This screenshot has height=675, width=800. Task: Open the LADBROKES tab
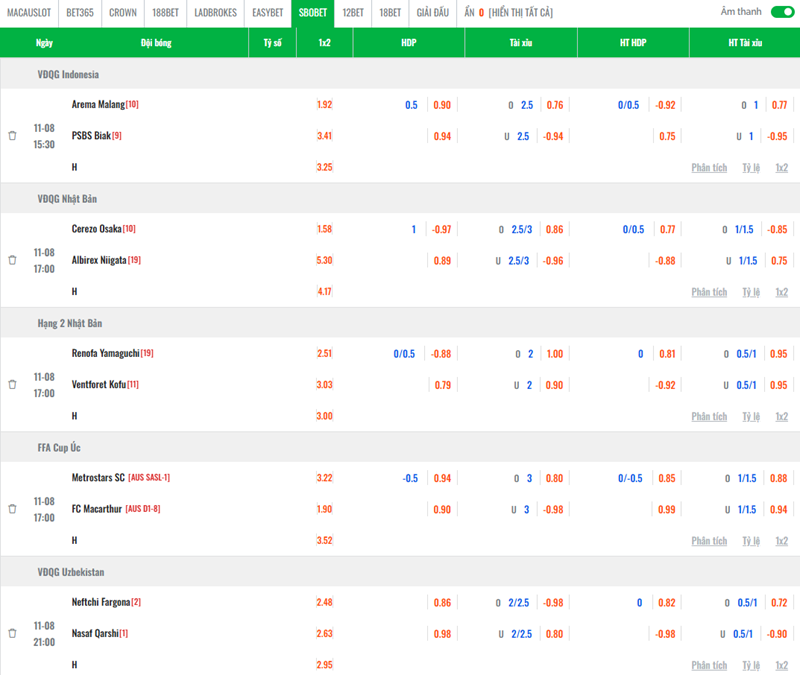pos(215,13)
